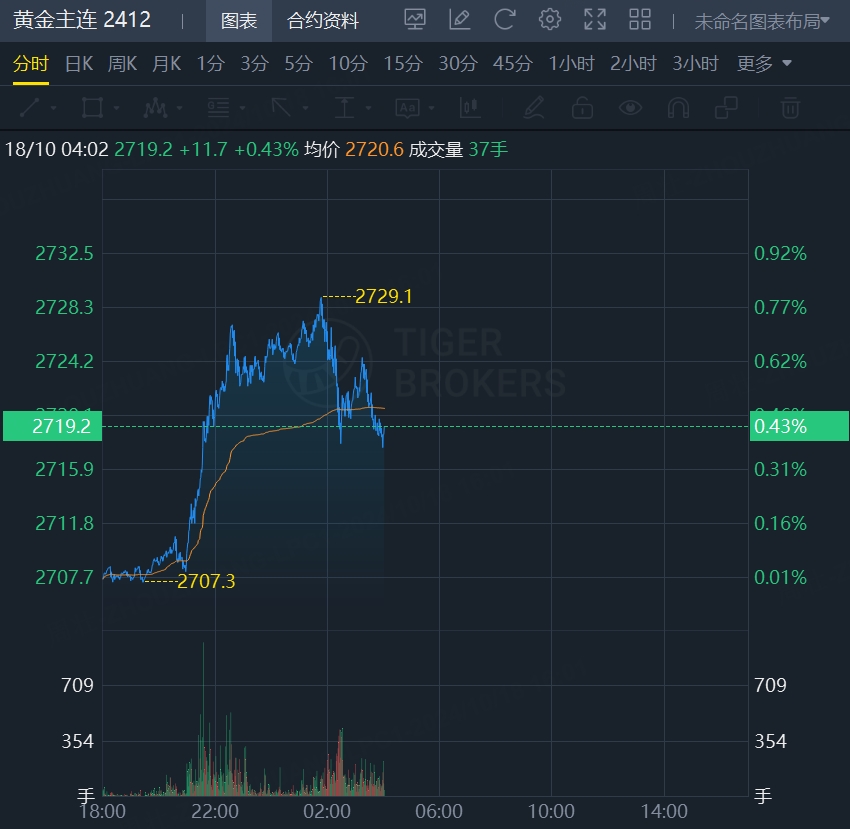Open the indicator chart icon in header

pyautogui.click(x=414, y=19)
